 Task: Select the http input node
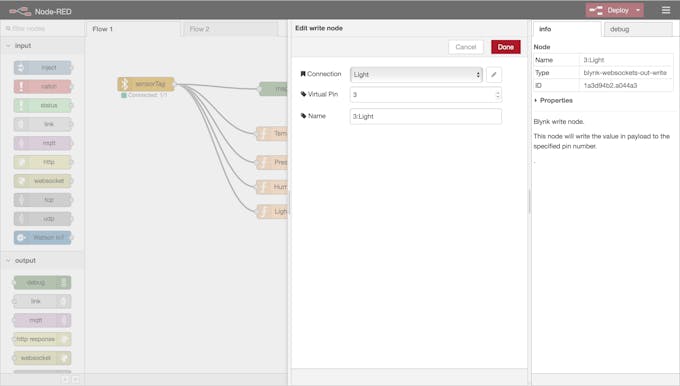pyautogui.click(x=42, y=162)
